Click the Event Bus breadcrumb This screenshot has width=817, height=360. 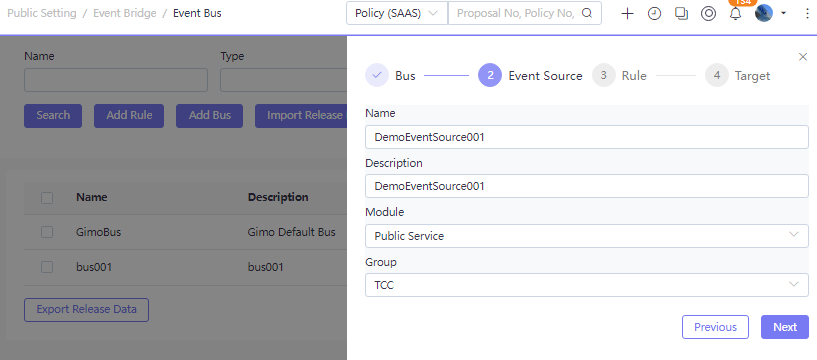click(x=197, y=14)
